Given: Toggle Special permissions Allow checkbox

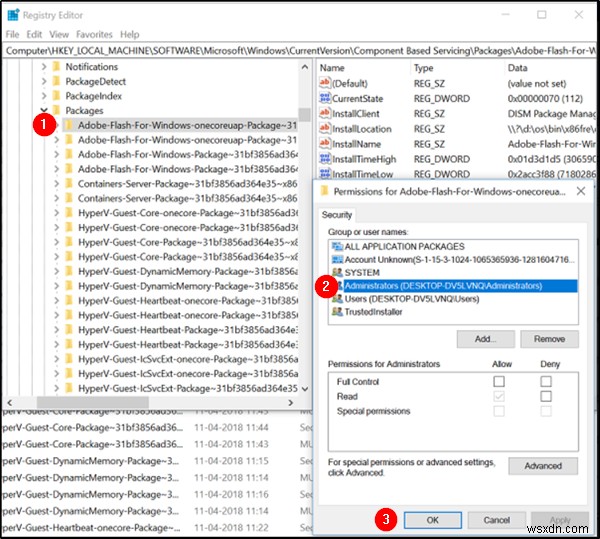Looking at the screenshot, I should tap(499, 411).
